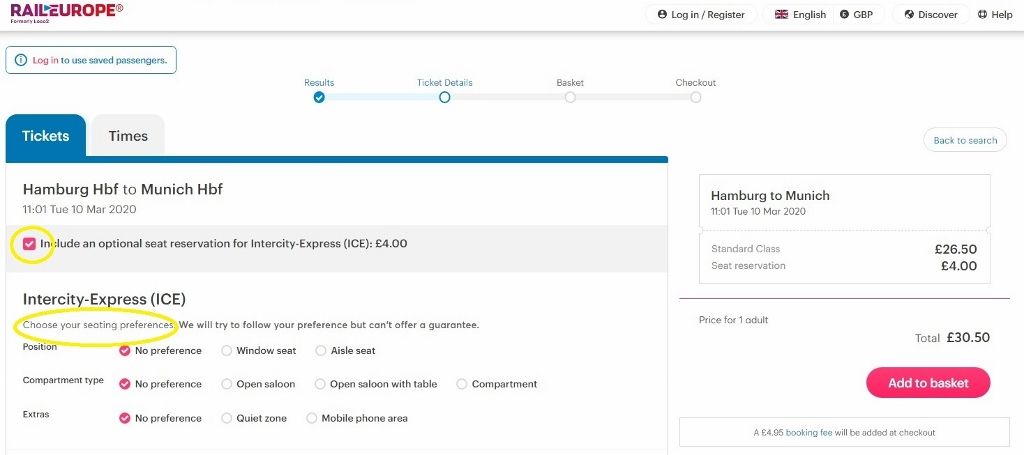Click the user icon beside Log in / Register

tap(662, 14)
